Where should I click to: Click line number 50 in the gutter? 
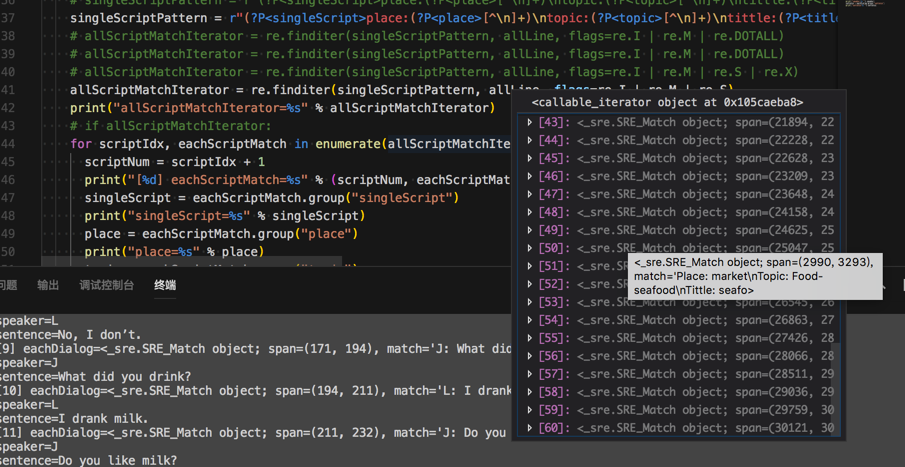click(8, 252)
